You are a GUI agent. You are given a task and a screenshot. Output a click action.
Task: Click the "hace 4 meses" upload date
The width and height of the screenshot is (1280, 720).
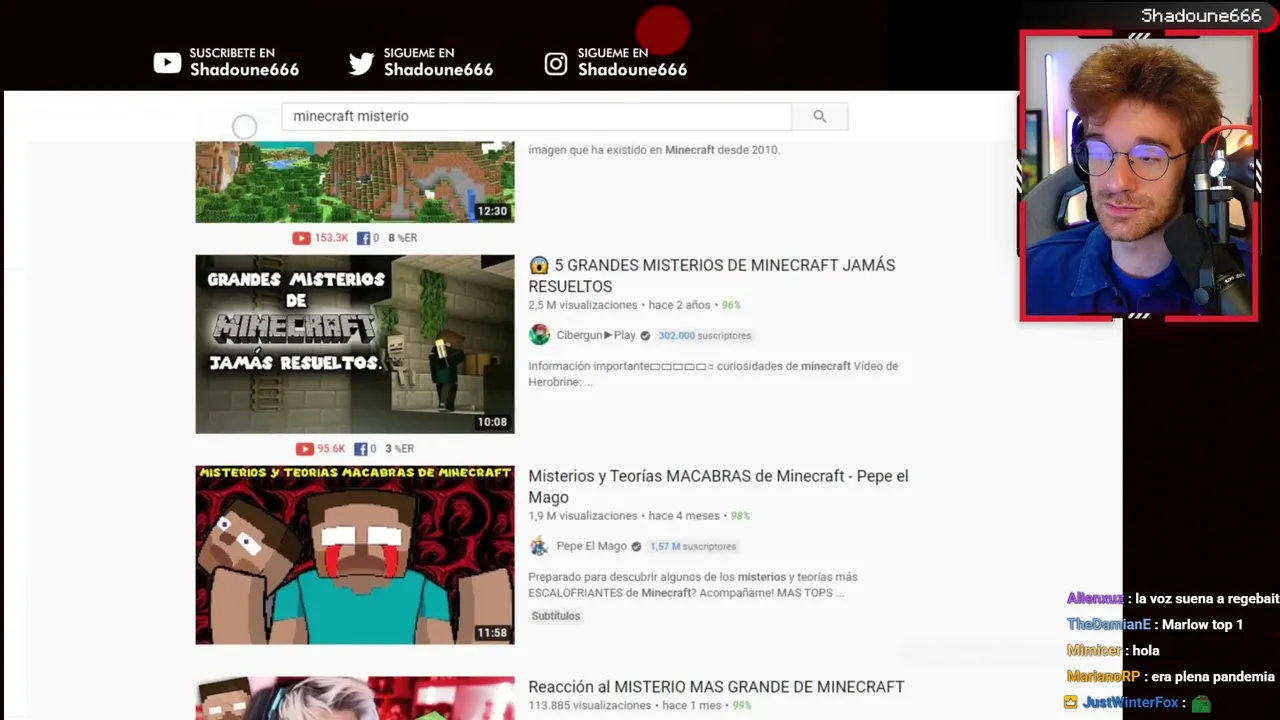(x=684, y=516)
